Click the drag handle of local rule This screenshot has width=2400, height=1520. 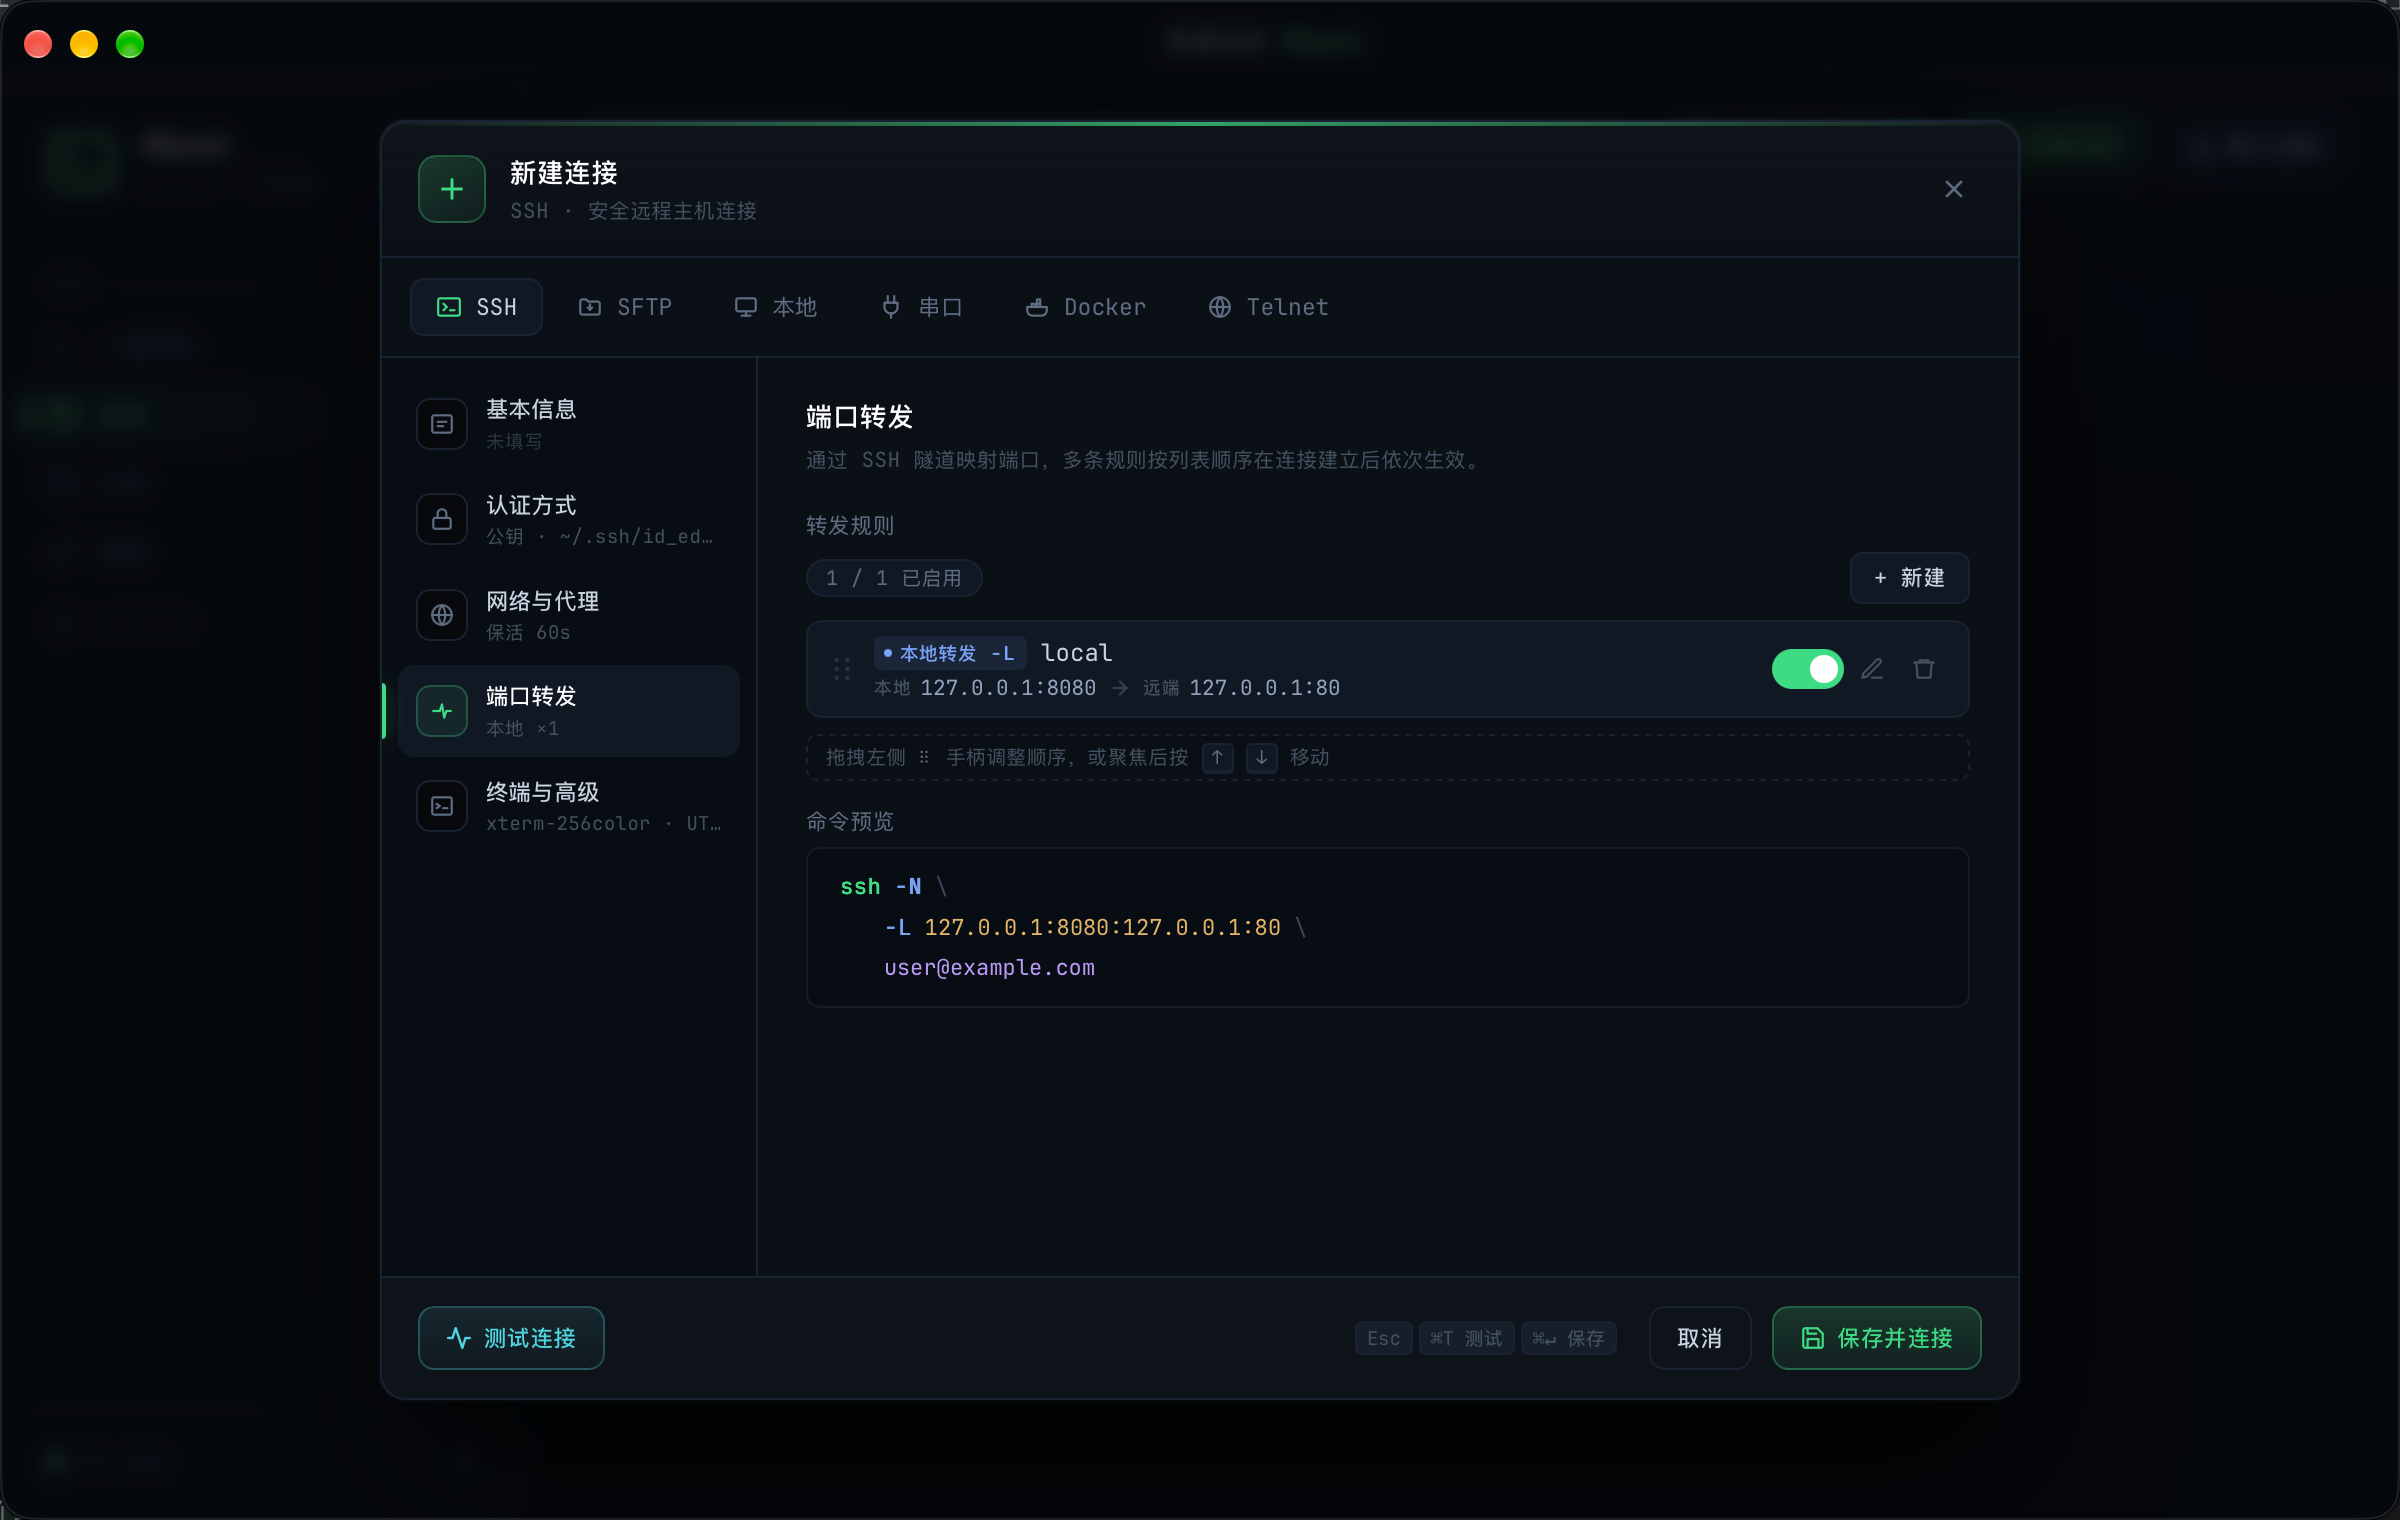point(842,669)
